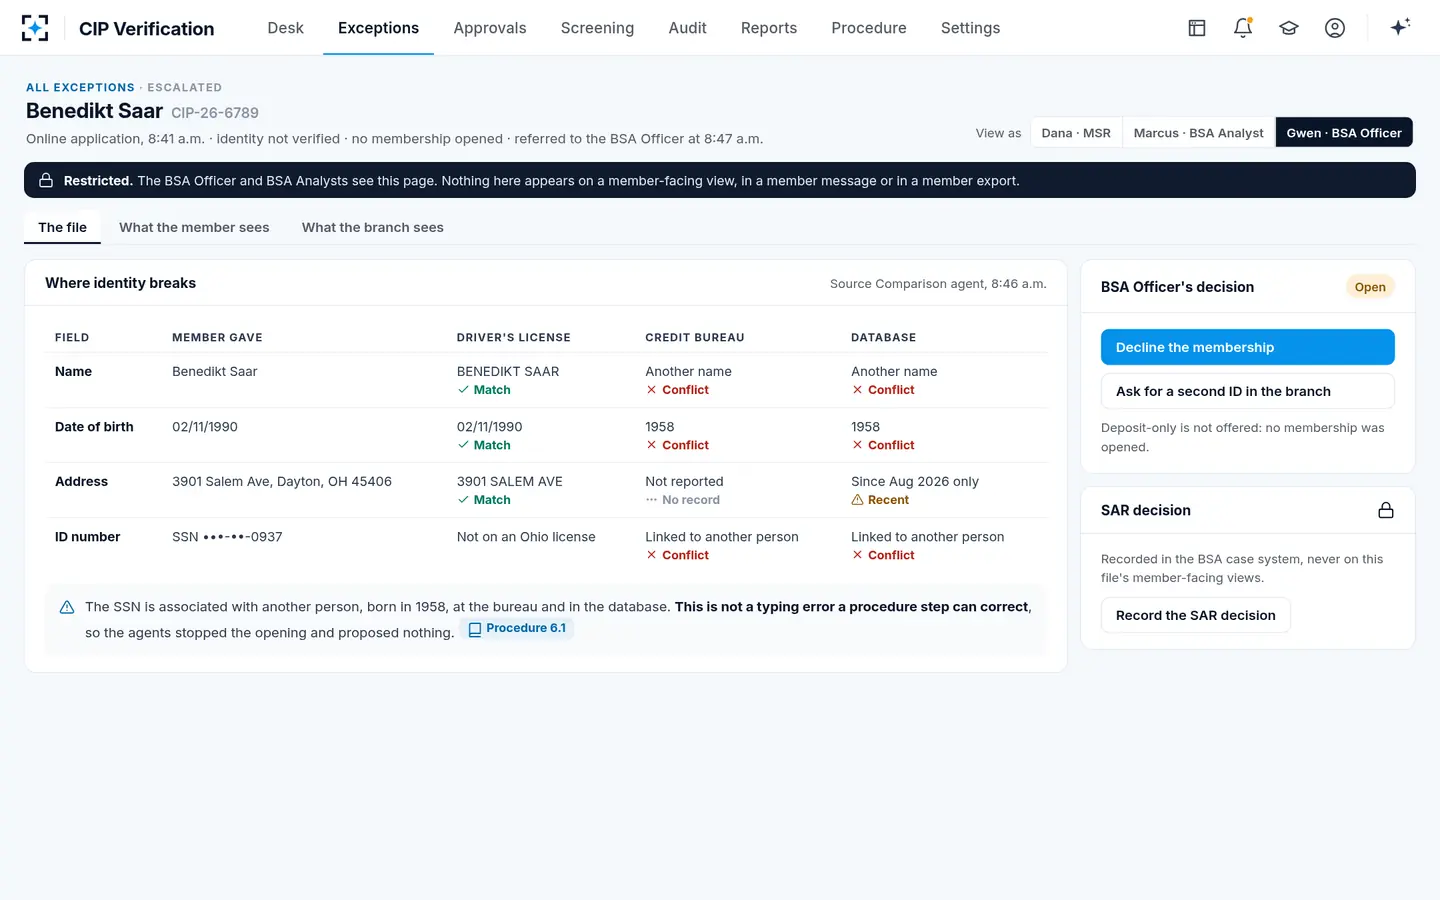1440x900 pixels.
Task: Go to the Exceptions section
Action: (x=378, y=28)
